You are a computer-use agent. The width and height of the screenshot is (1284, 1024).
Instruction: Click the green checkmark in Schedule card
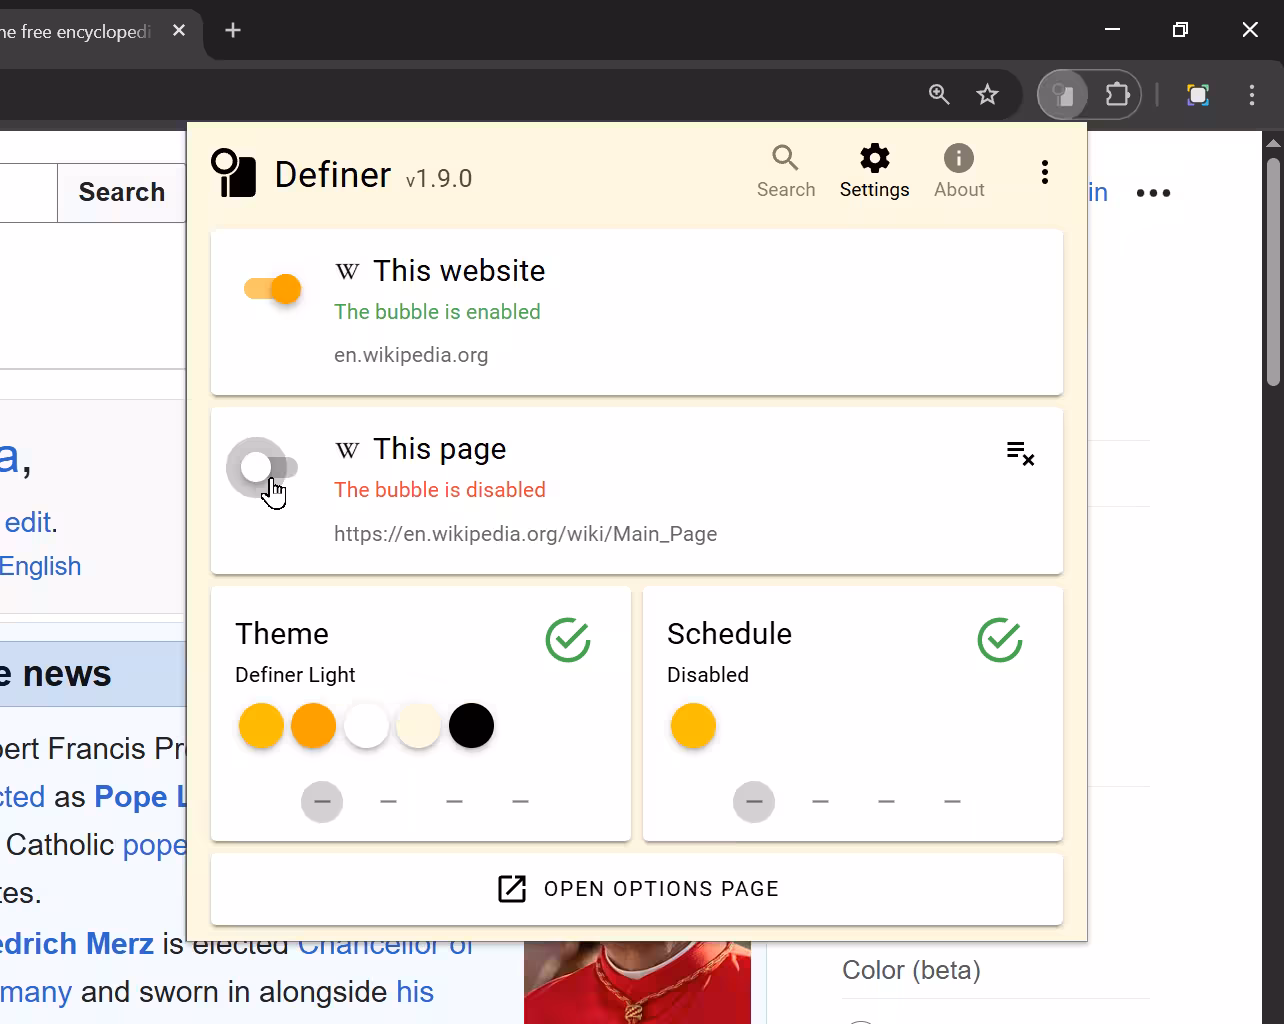1000,640
